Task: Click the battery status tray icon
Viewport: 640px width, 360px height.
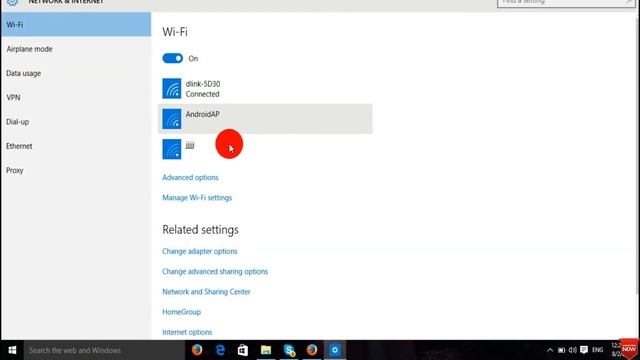Action: coord(562,350)
